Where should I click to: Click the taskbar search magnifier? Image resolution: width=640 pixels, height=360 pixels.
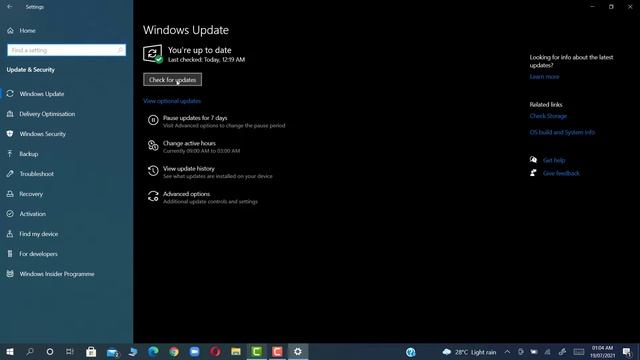[x=30, y=351]
